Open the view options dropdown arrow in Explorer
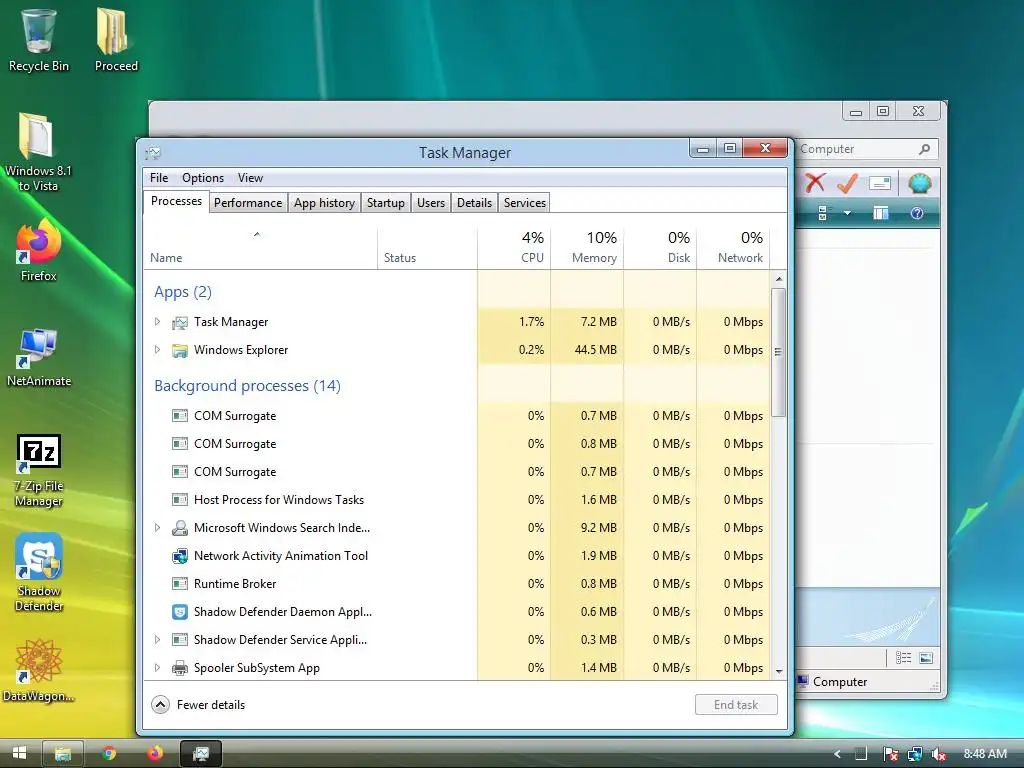The width and height of the screenshot is (1024, 768). (847, 213)
